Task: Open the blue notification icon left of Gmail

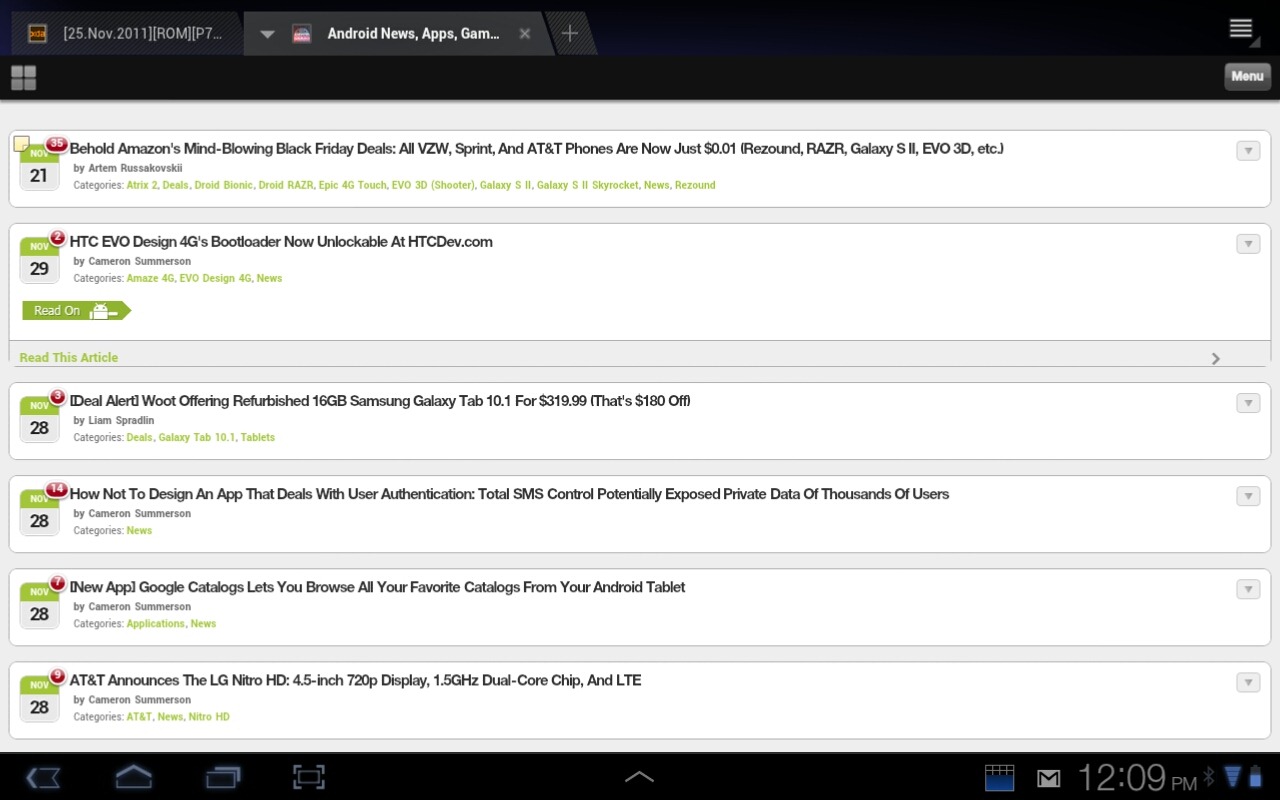Action: (x=999, y=778)
